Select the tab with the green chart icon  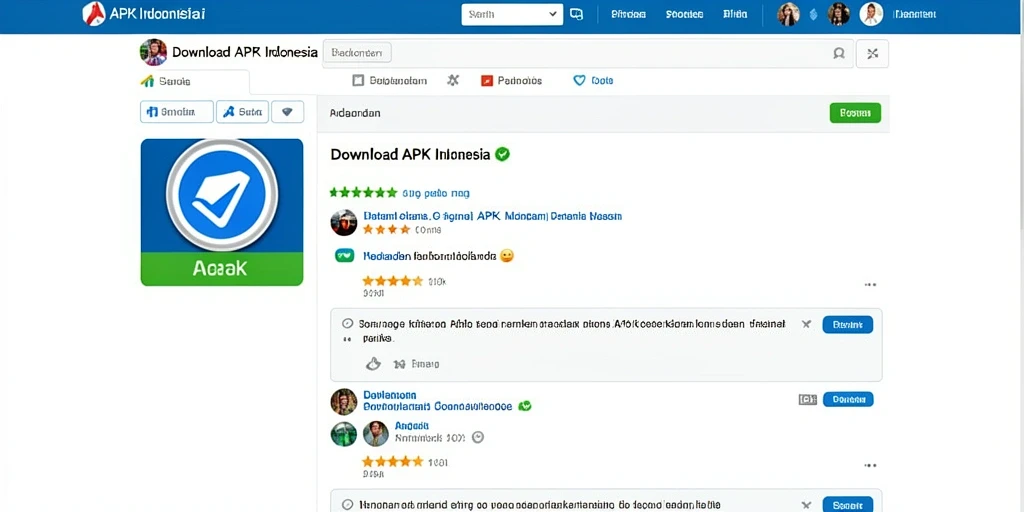(x=195, y=82)
